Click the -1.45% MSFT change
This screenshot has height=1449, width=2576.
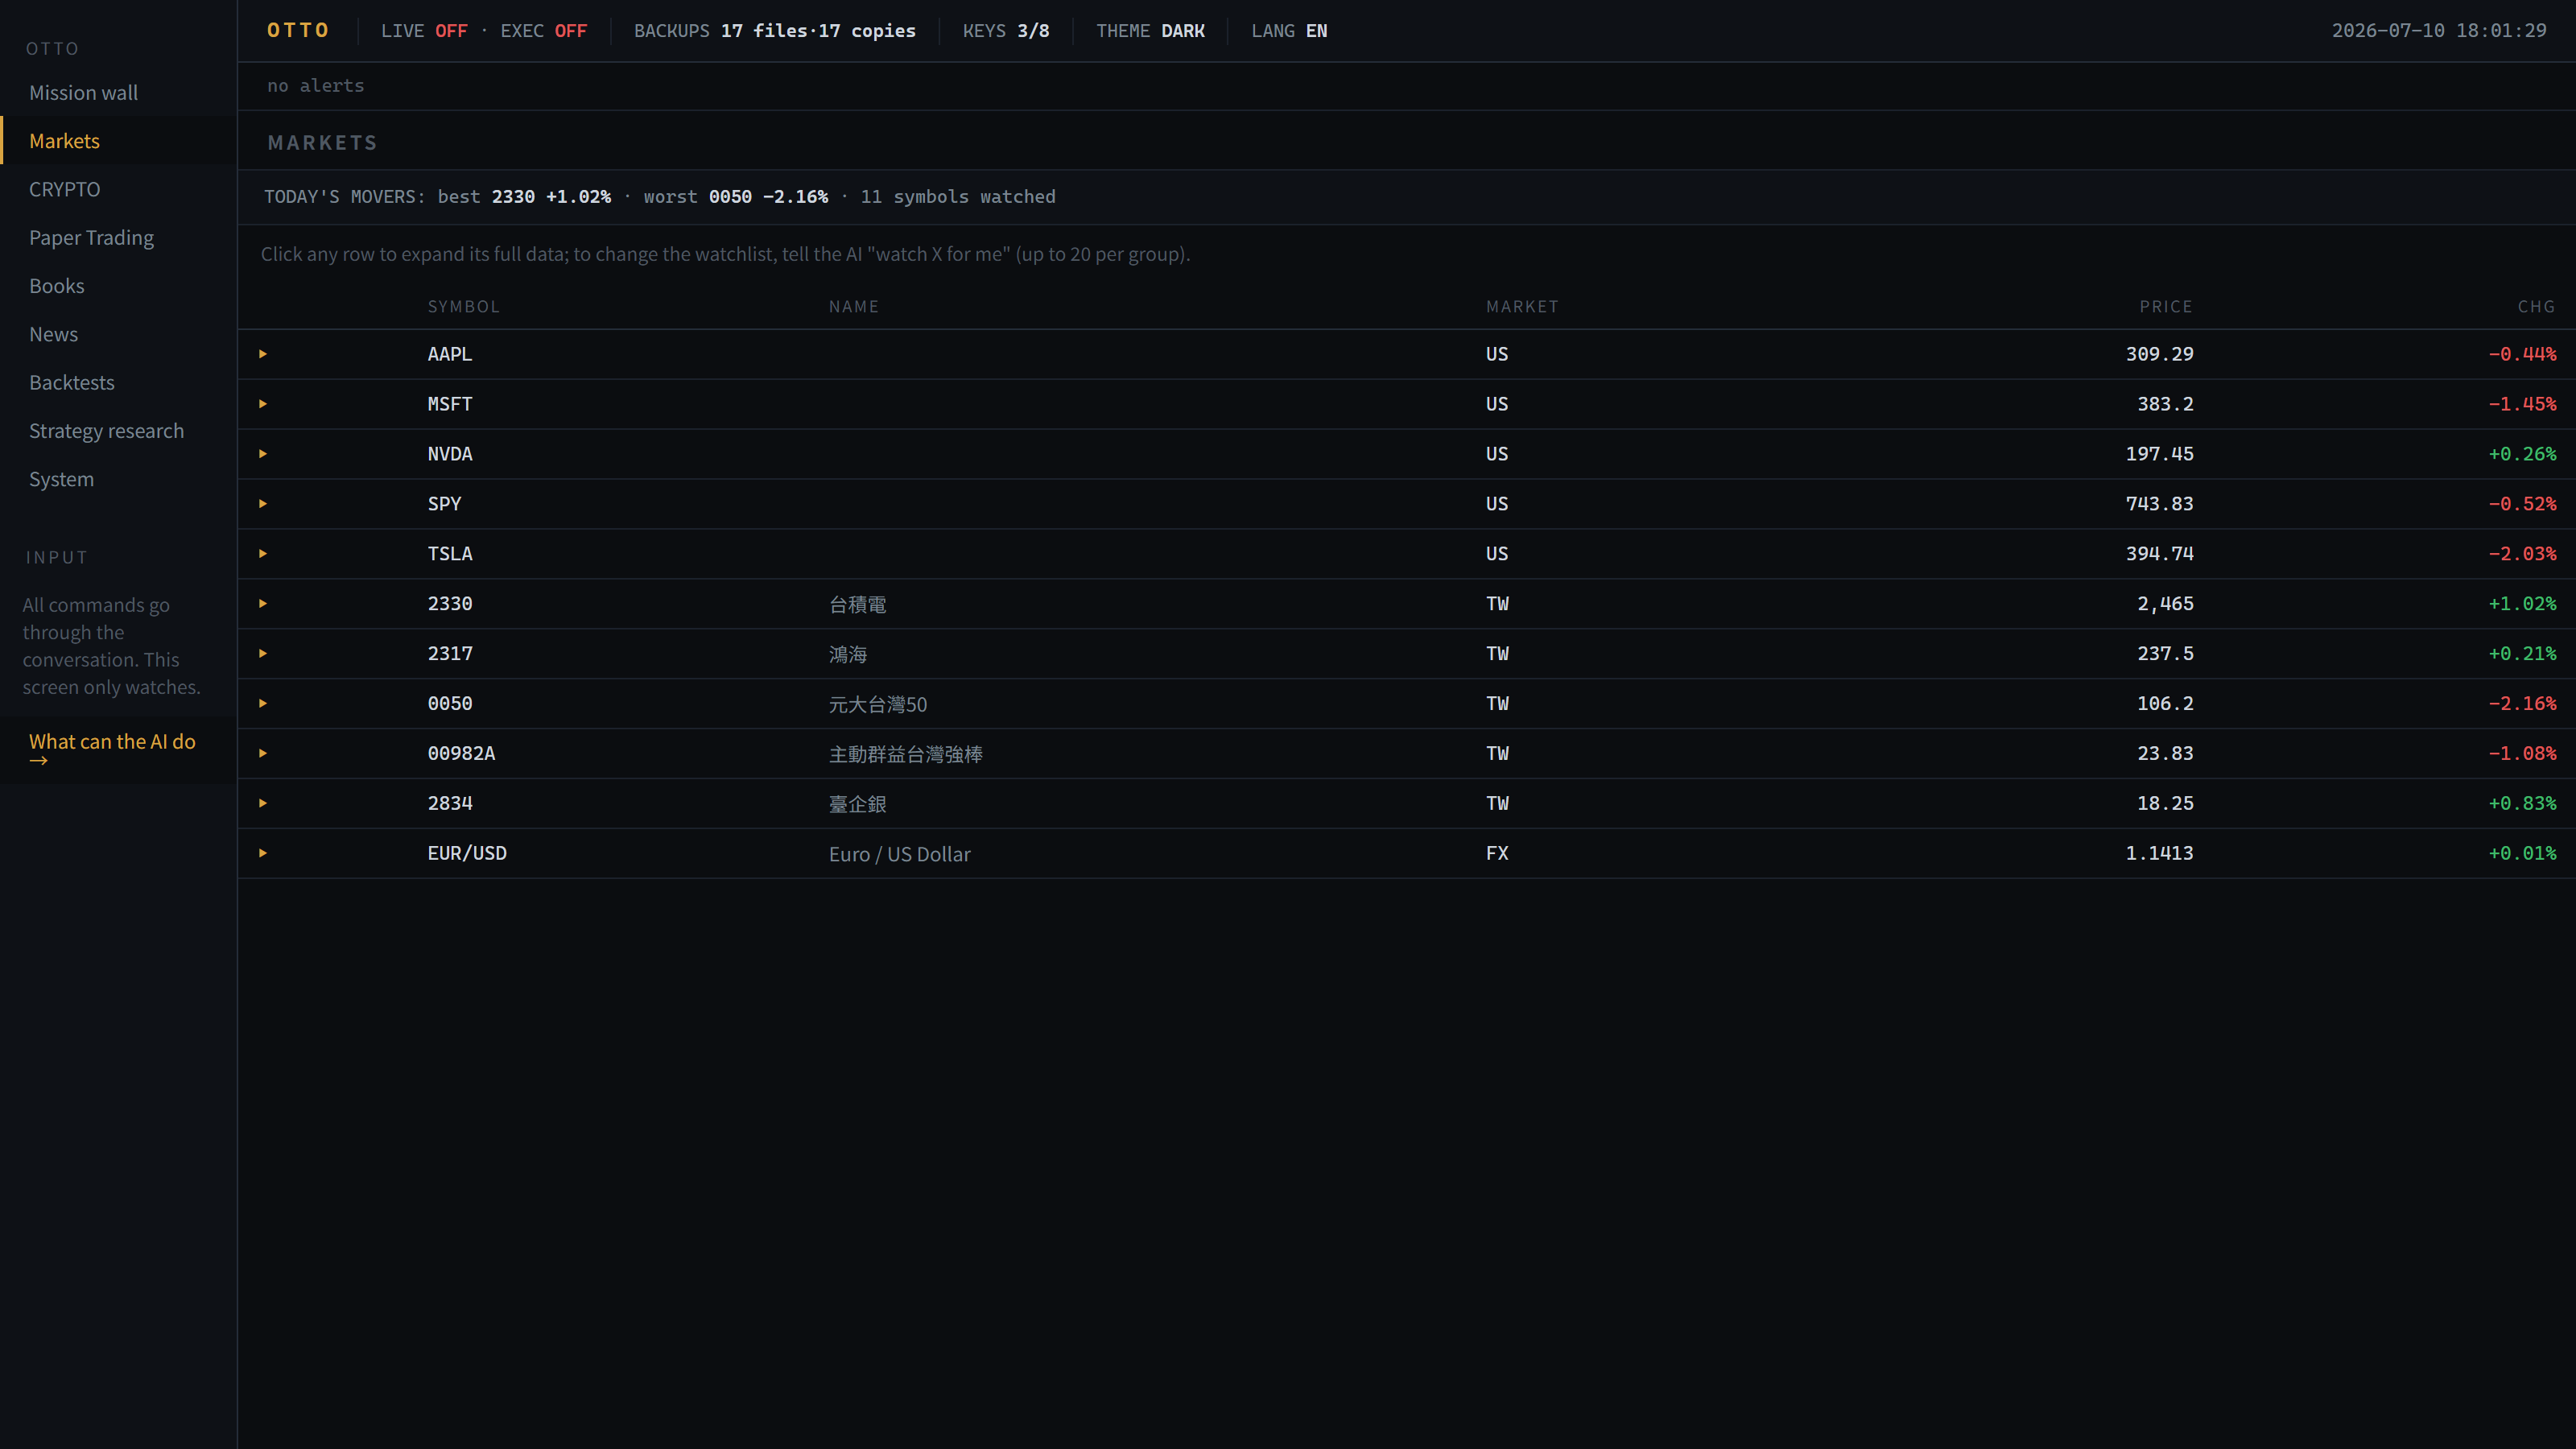[2522, 404]
